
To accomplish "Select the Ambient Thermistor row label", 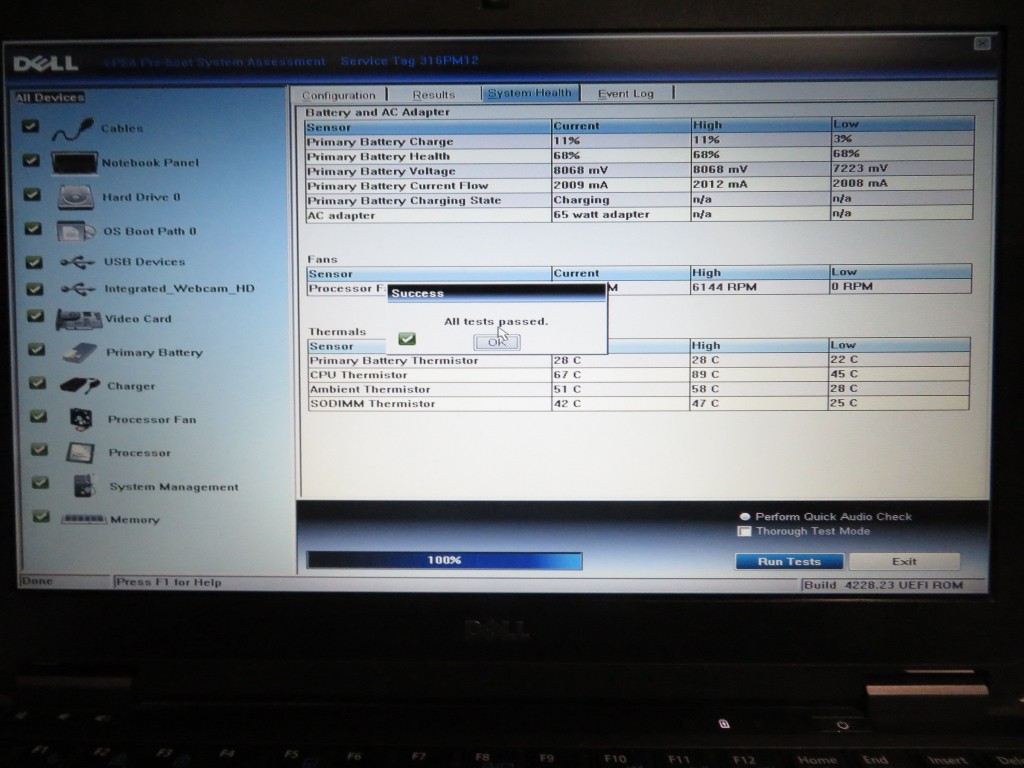I will (x=370, y=389).
